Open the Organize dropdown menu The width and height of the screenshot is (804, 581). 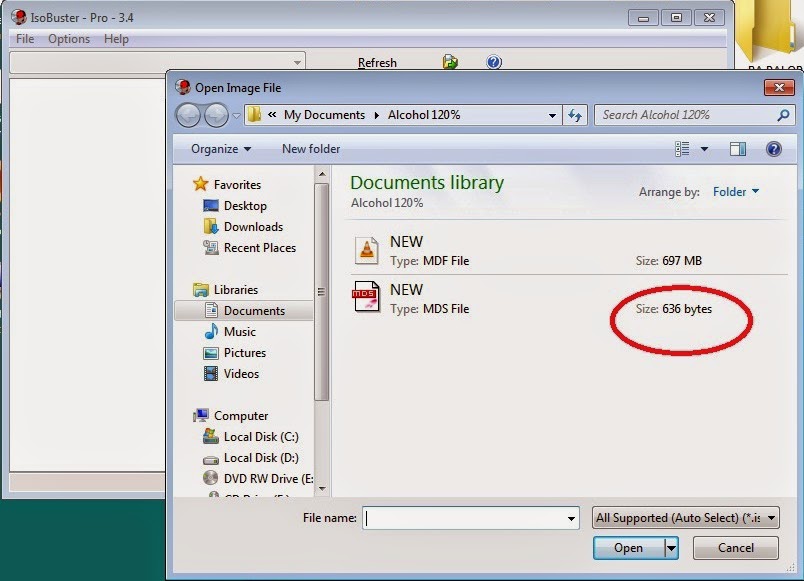click(221, 149)
